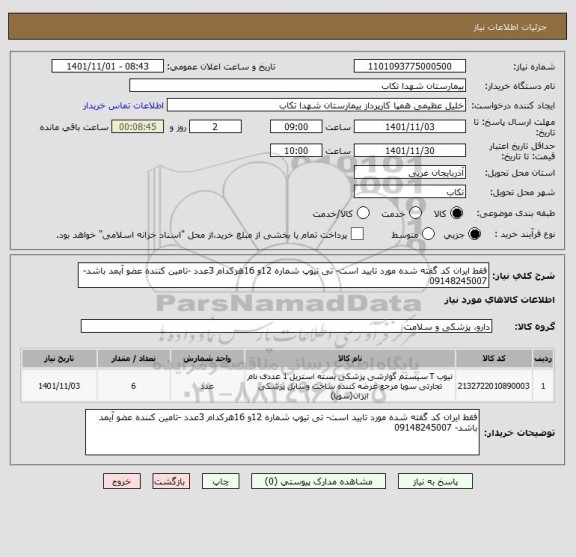Click the خروج exit button

pyautogui.click(x=122, y=481)
